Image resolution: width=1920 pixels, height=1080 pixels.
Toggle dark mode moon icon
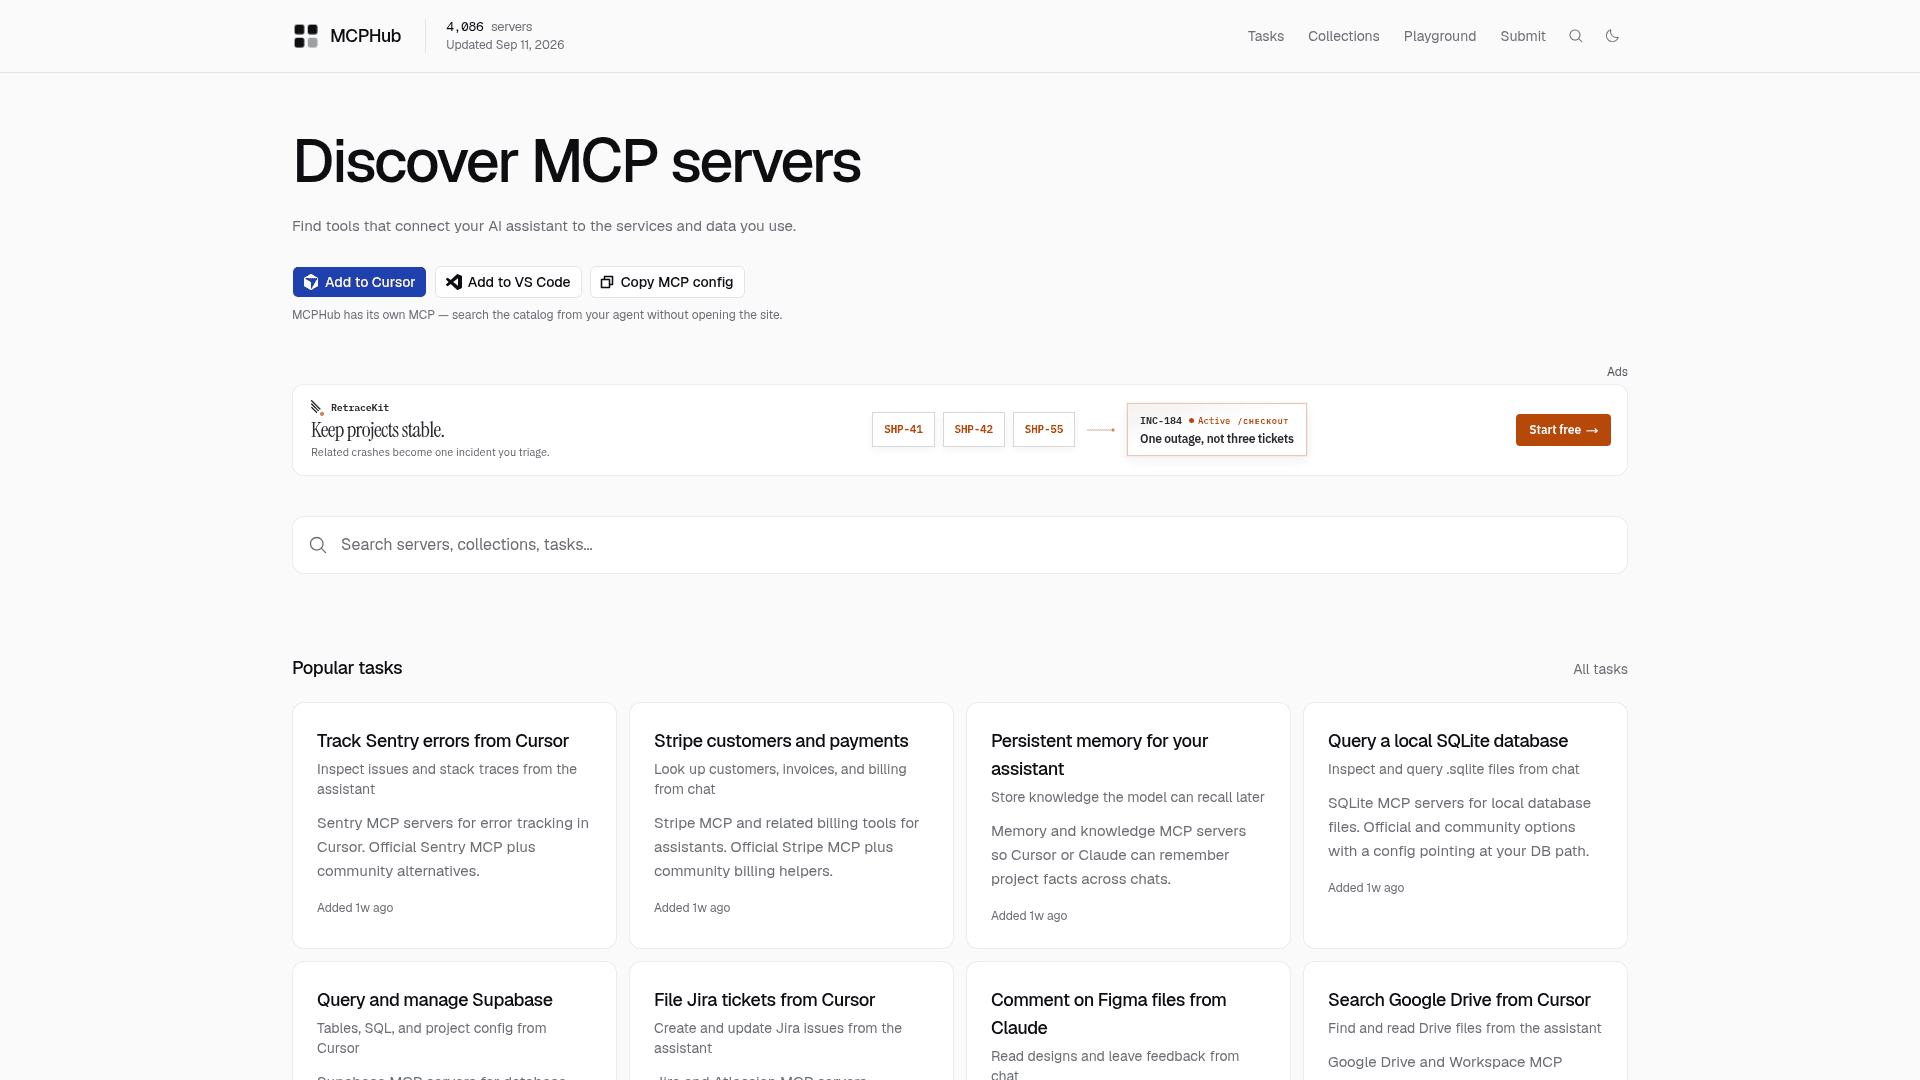tap(1612, 36)
